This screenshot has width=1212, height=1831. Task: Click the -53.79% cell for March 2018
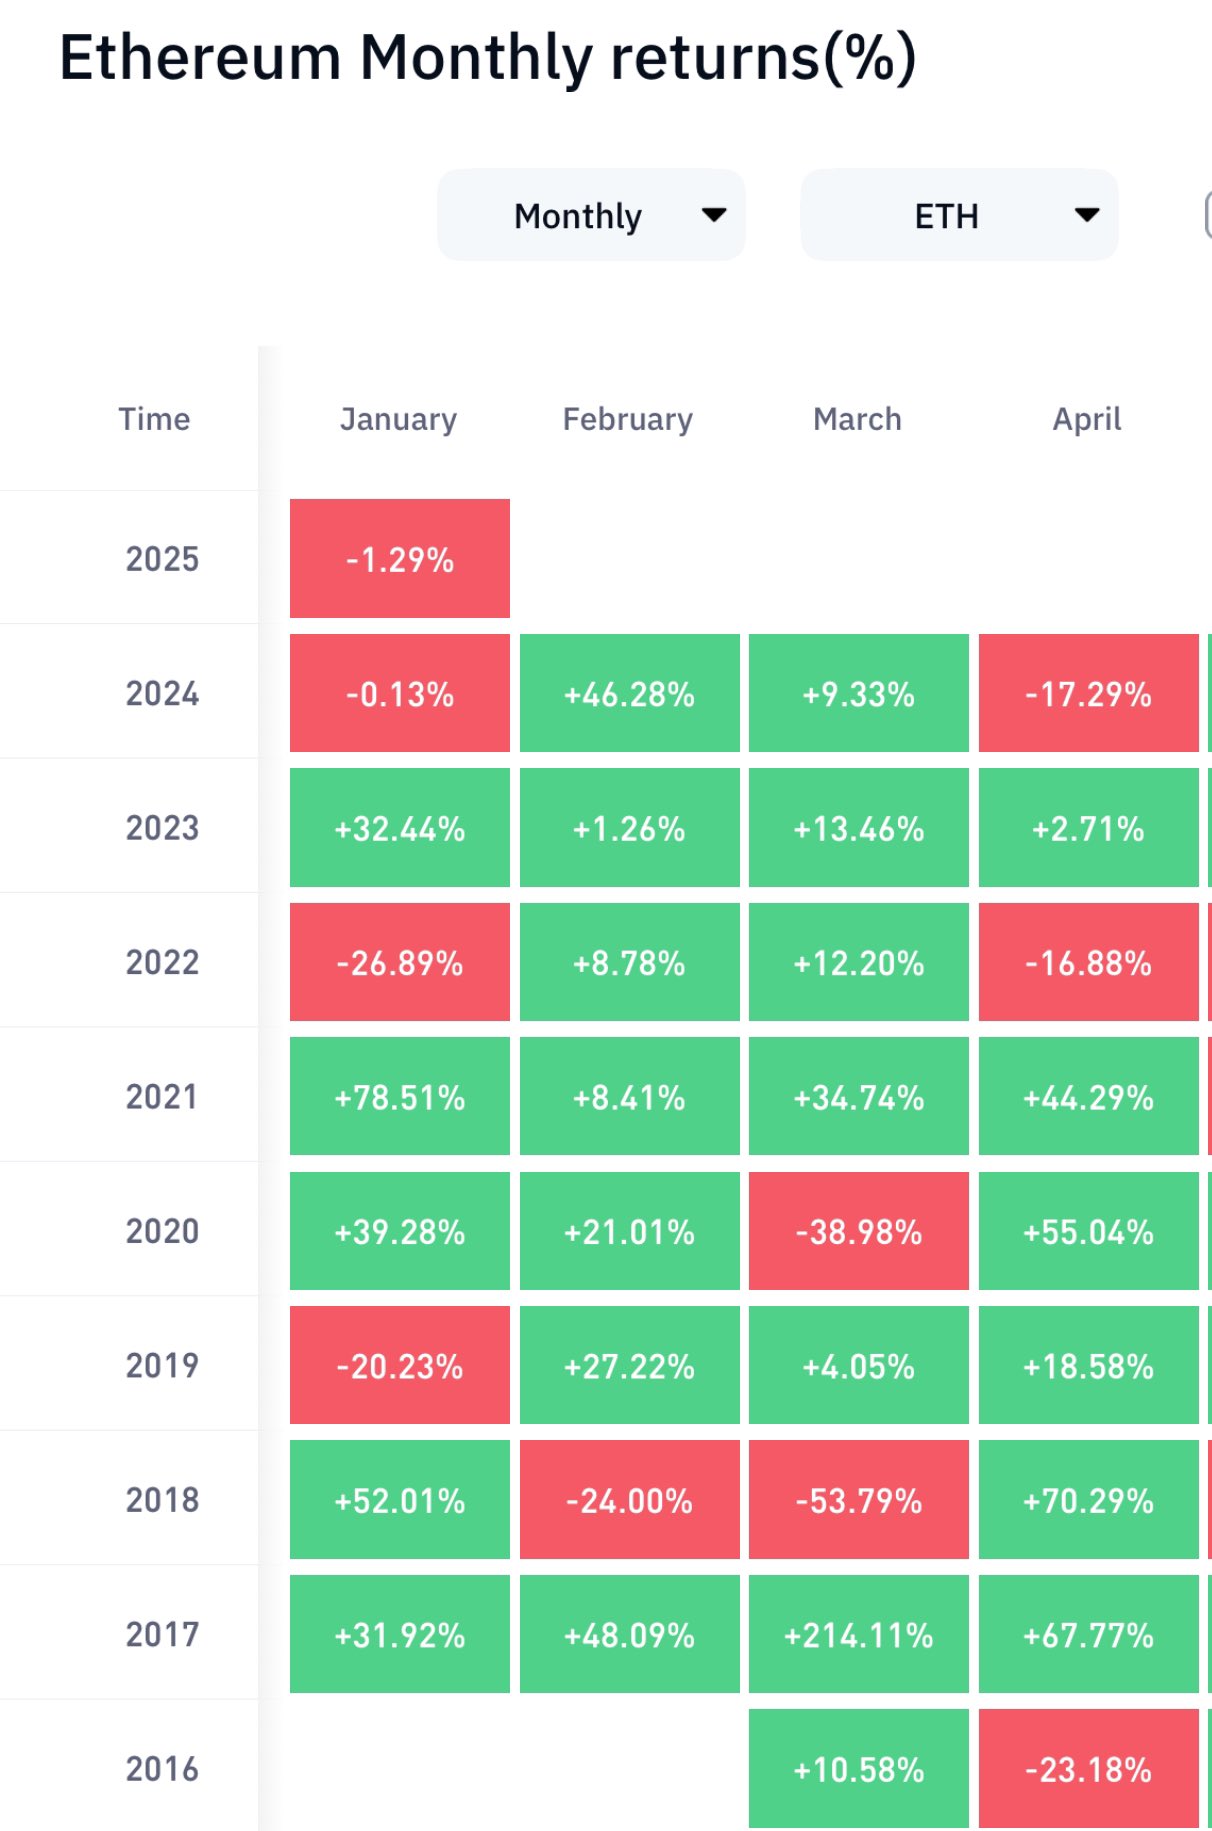click(858, 1500)
